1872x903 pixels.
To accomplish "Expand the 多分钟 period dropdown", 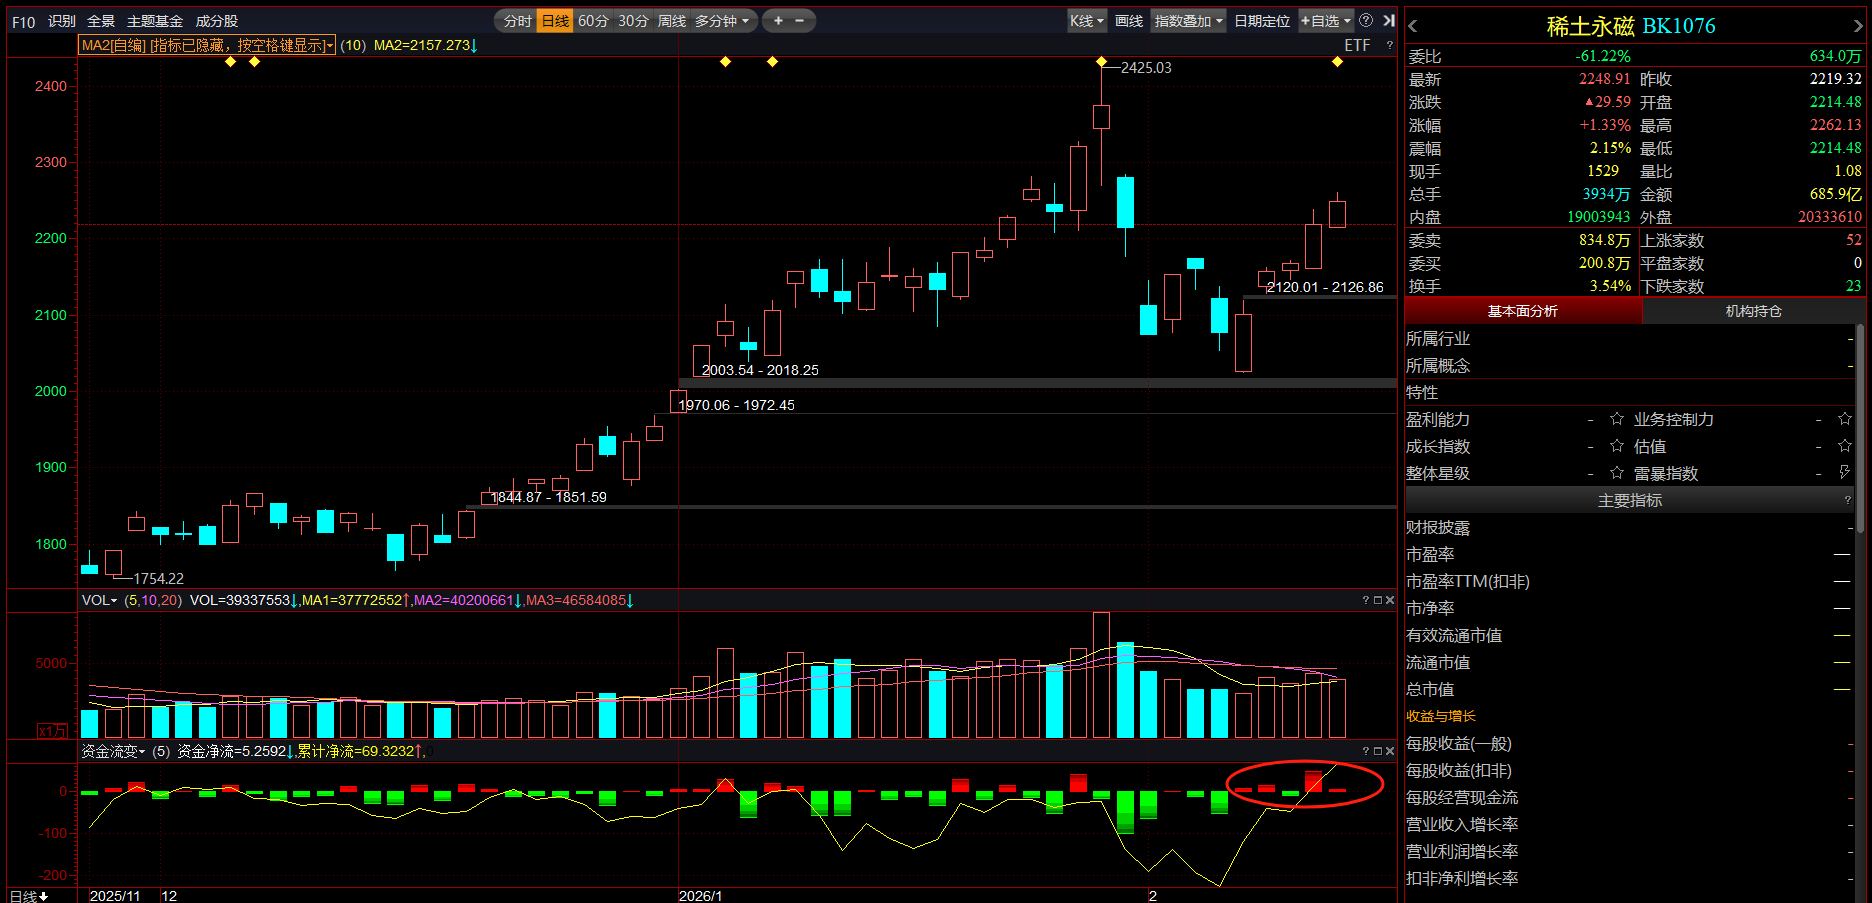I will 722,21.
